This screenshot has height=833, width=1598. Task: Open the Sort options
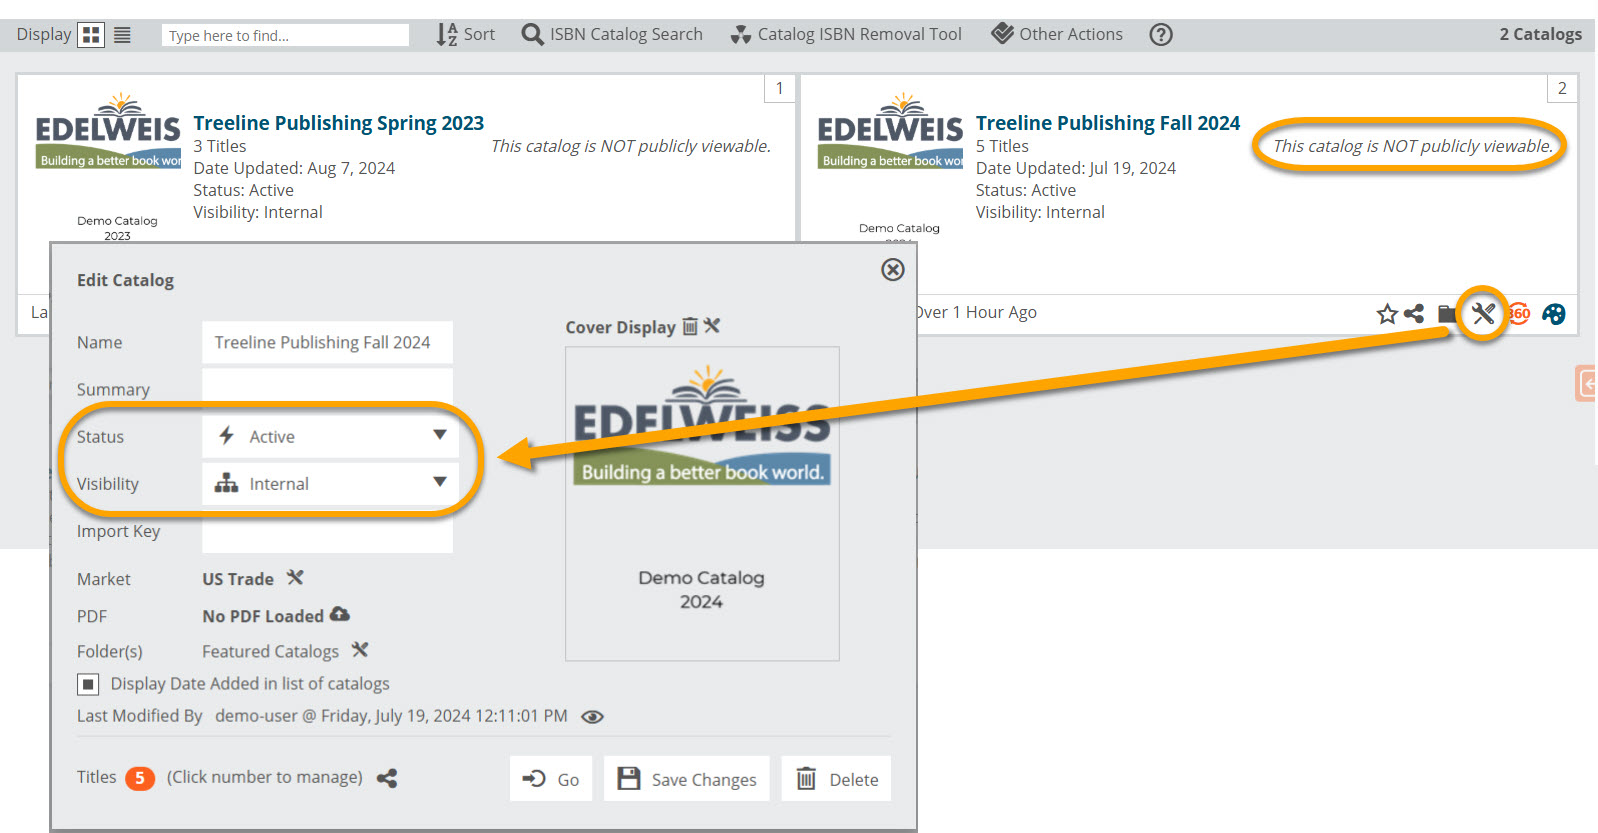pos(466,35)
